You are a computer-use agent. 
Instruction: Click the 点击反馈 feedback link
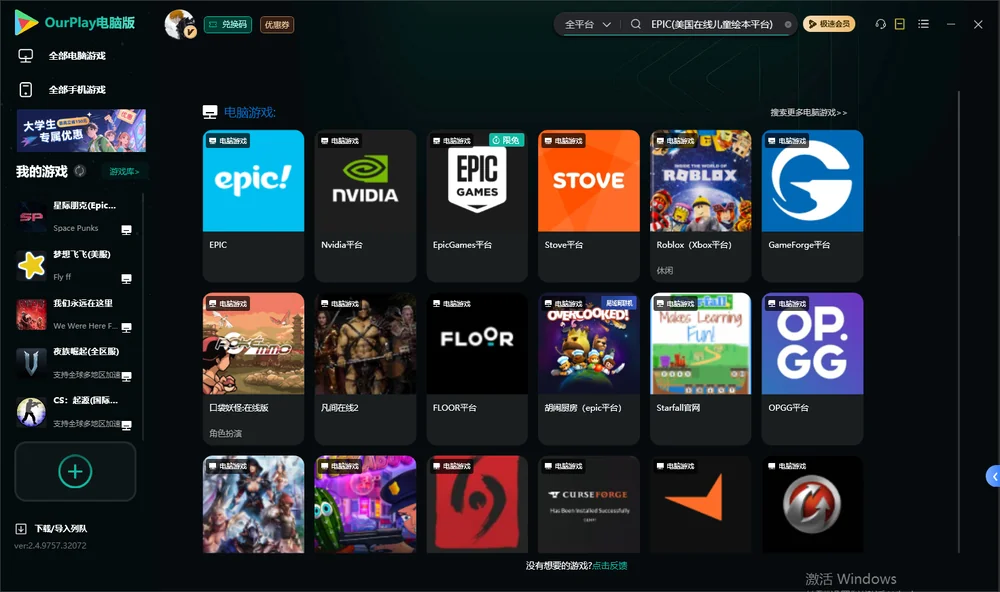[x=610, y=565]
